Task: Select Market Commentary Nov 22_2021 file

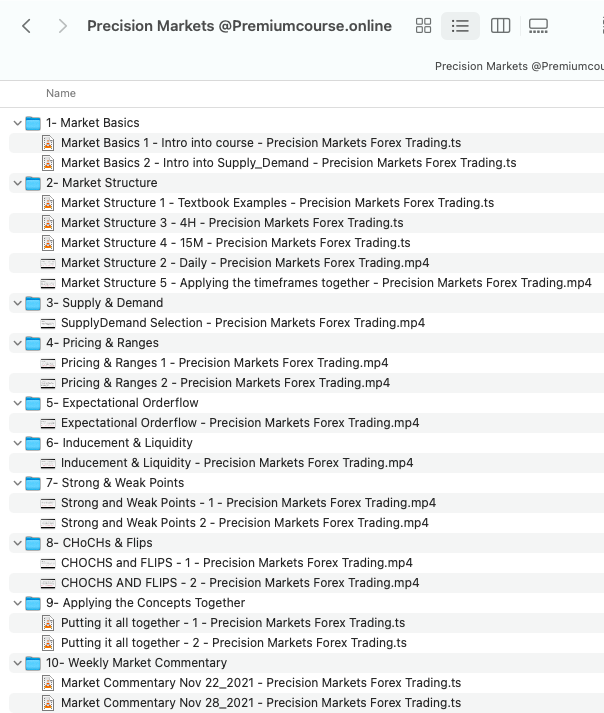Action: [x=260, y=683]
